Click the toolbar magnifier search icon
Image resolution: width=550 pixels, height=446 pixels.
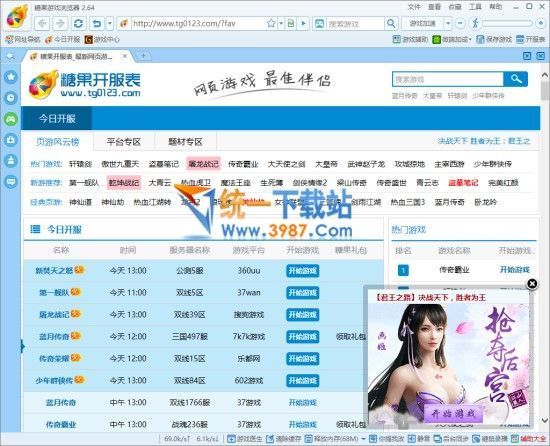pos(391,23)
